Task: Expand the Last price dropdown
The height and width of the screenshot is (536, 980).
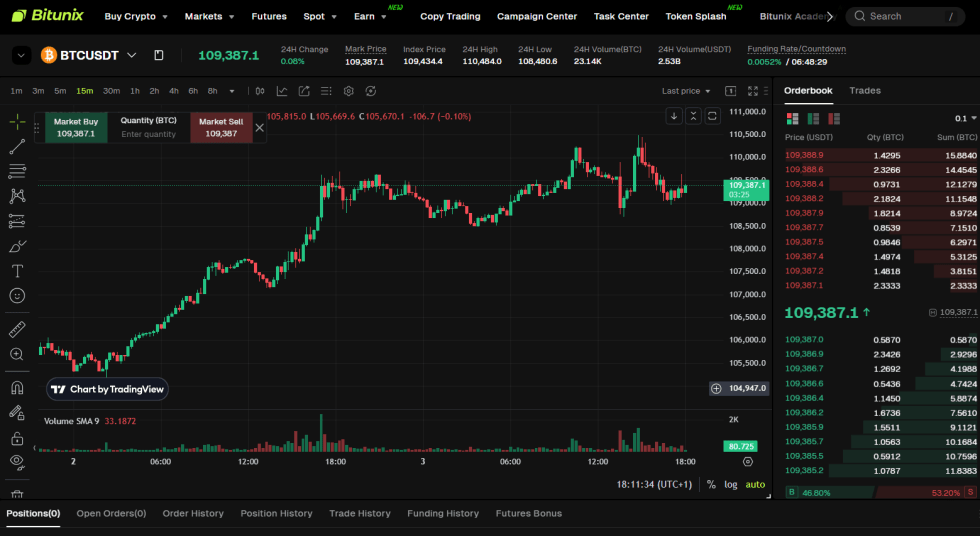Action: tap(687, 91)
